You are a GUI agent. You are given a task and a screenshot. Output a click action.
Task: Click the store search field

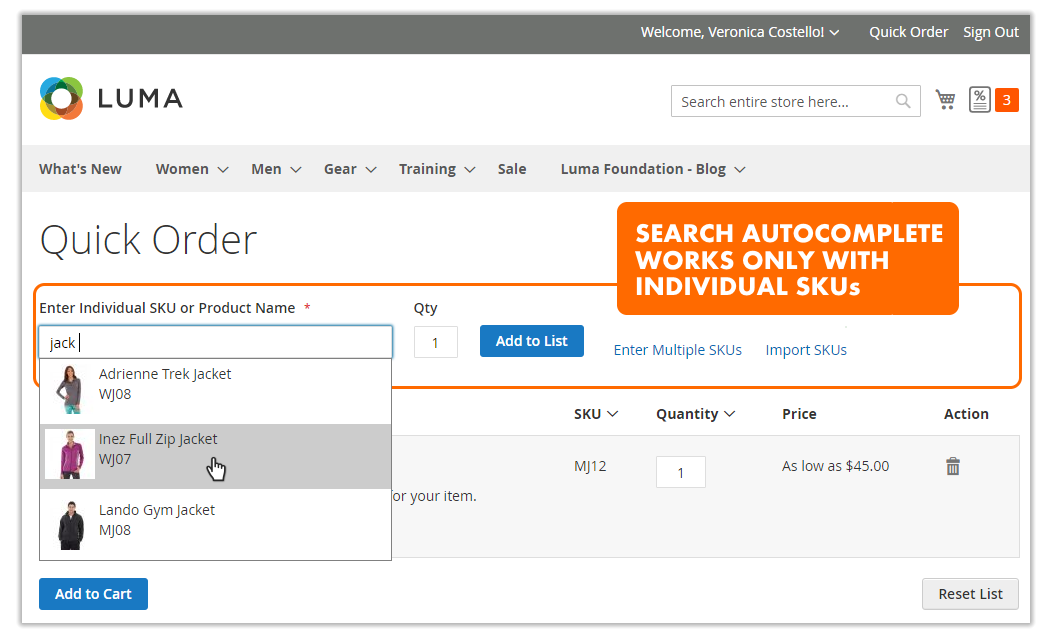[x=795, y=101]
